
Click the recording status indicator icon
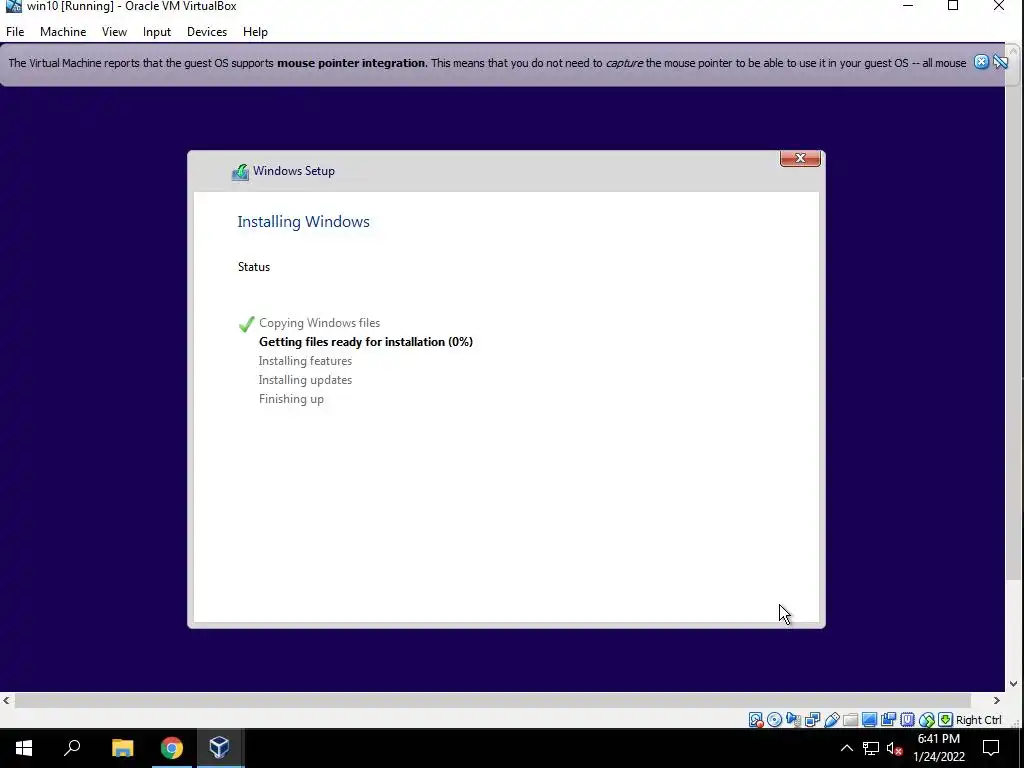click(x=888, y=720)
